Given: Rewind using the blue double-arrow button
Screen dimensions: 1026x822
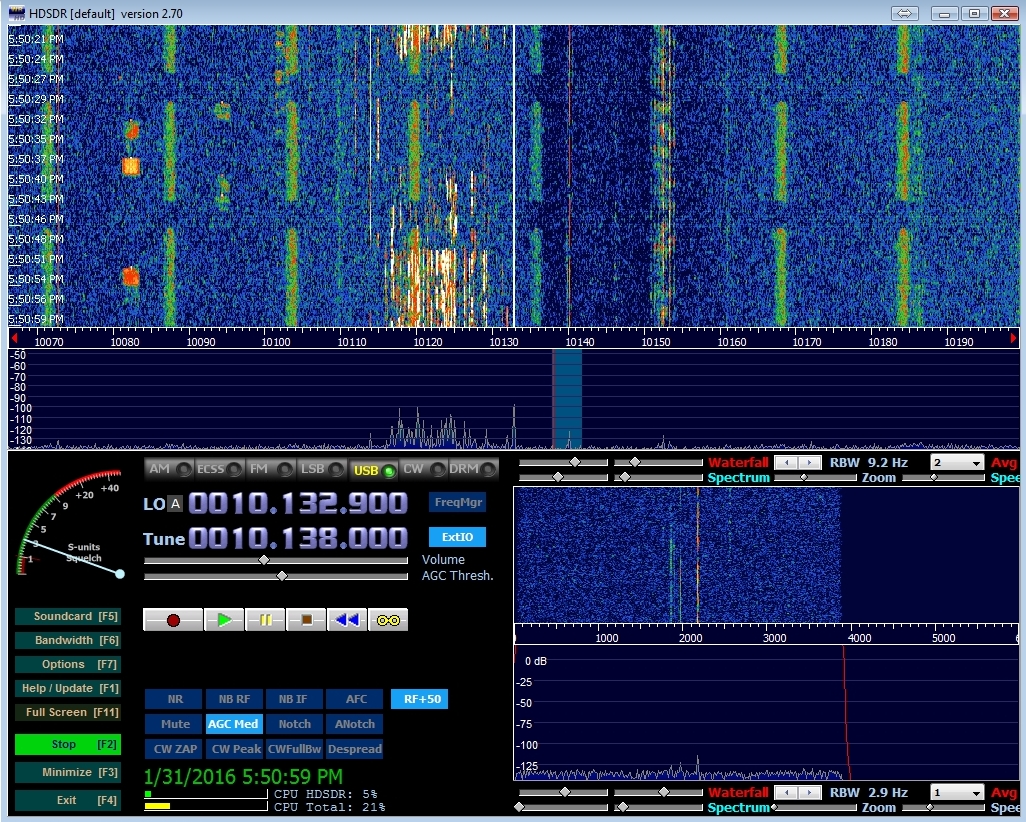Looking at the screenshot, I should pos(347,620).
